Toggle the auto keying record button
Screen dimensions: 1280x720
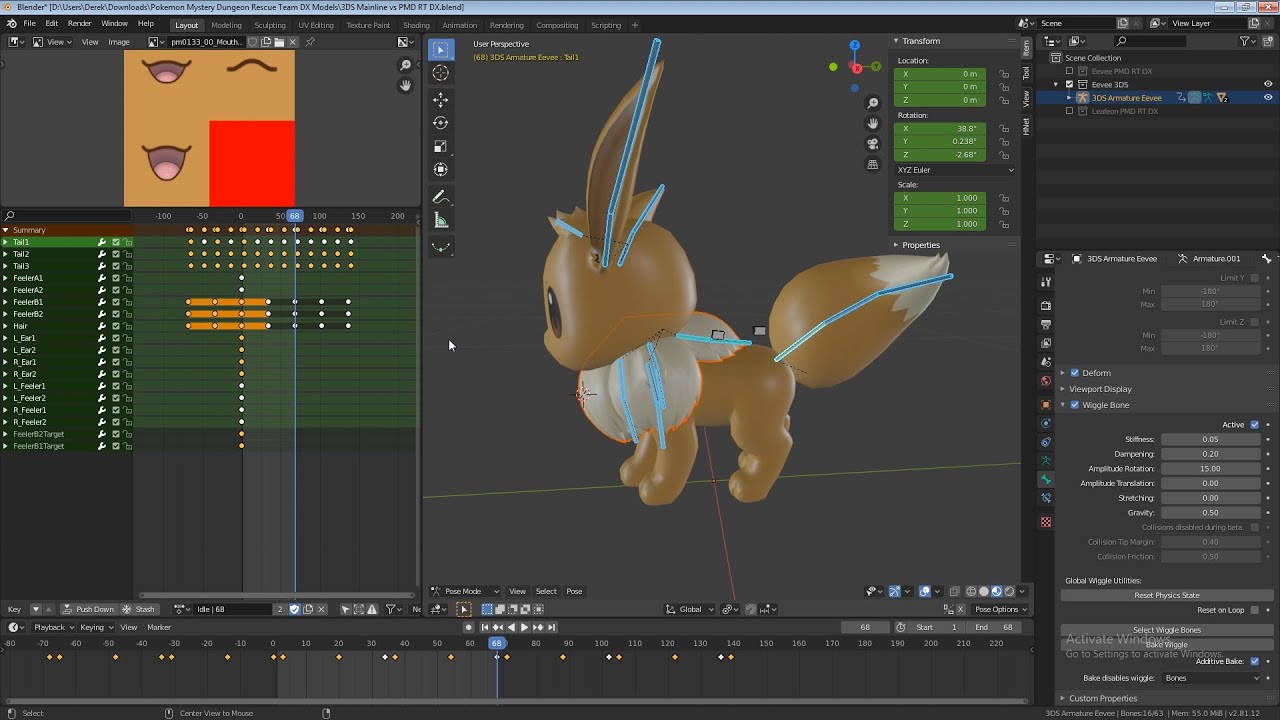tap(468, 627)
